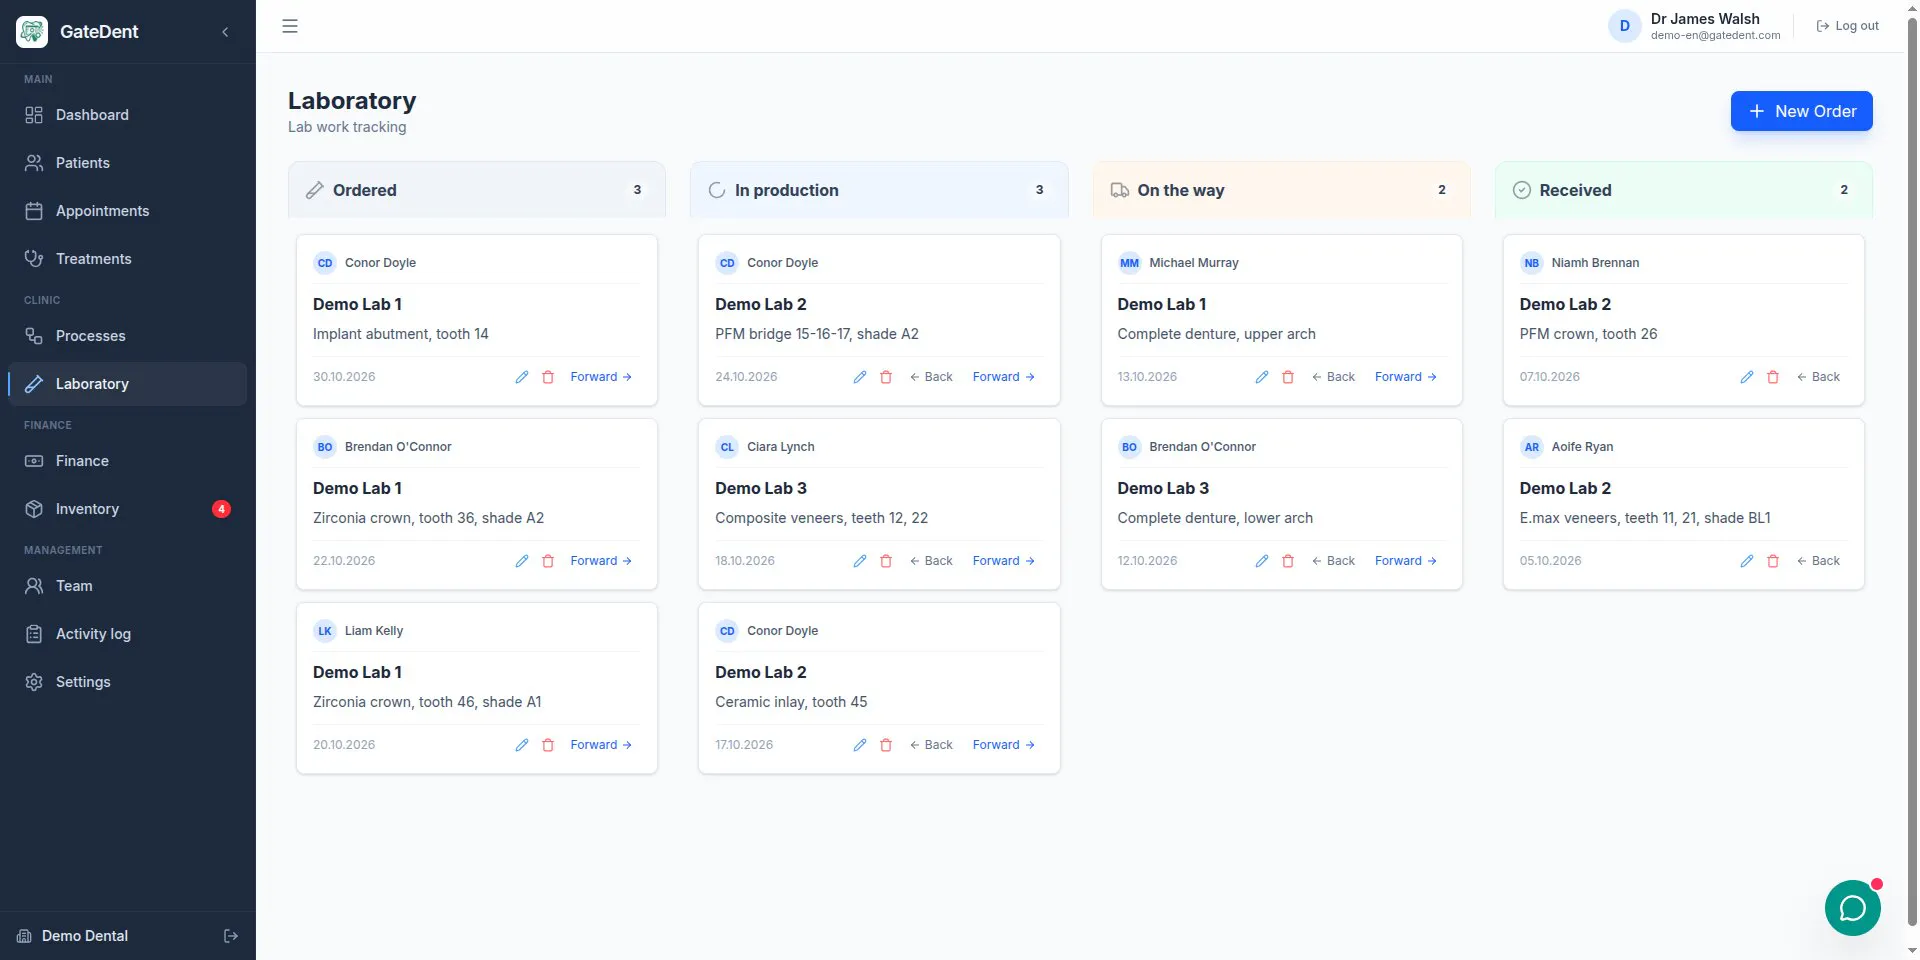1920x960 pixels.
Task: Log out of the account
Action: pyautogui.click(x=1847, y=26)
